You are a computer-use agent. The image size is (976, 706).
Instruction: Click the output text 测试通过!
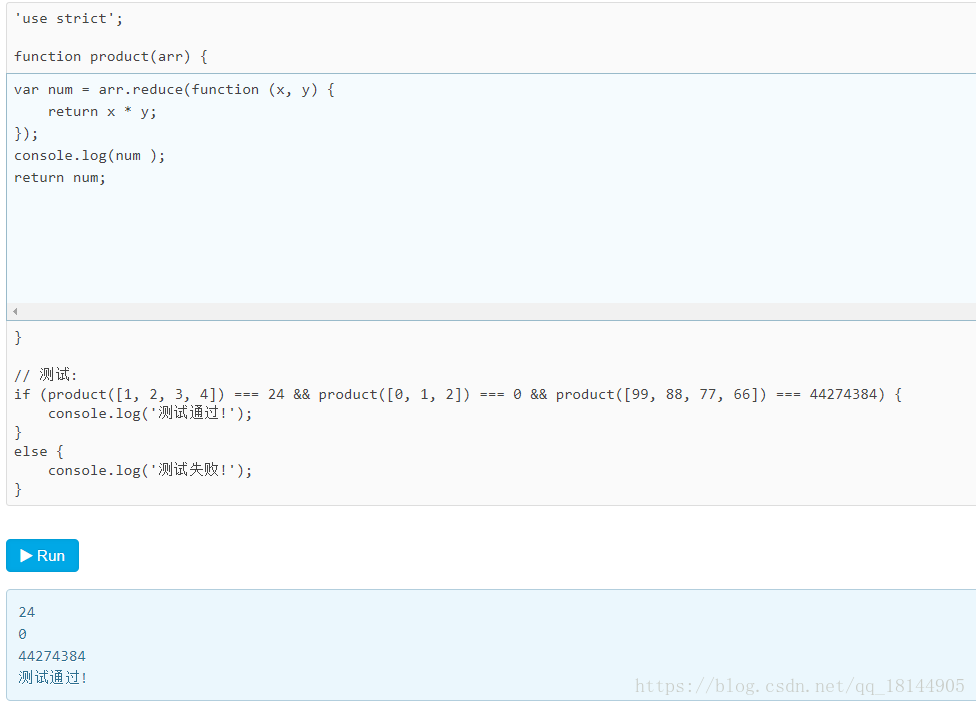(x=52, y=677)
